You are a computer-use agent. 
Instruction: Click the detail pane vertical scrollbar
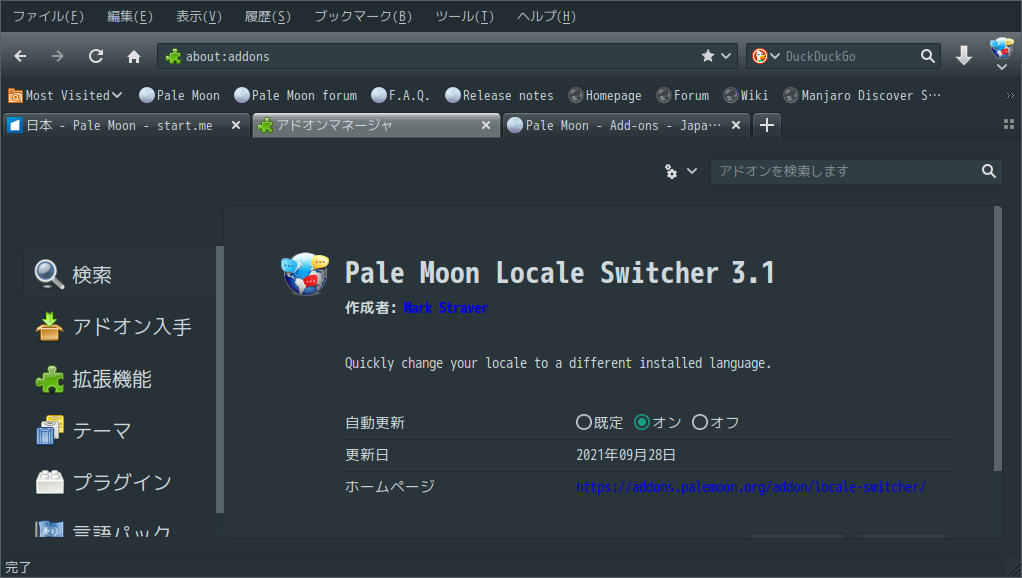coord(997,338)
